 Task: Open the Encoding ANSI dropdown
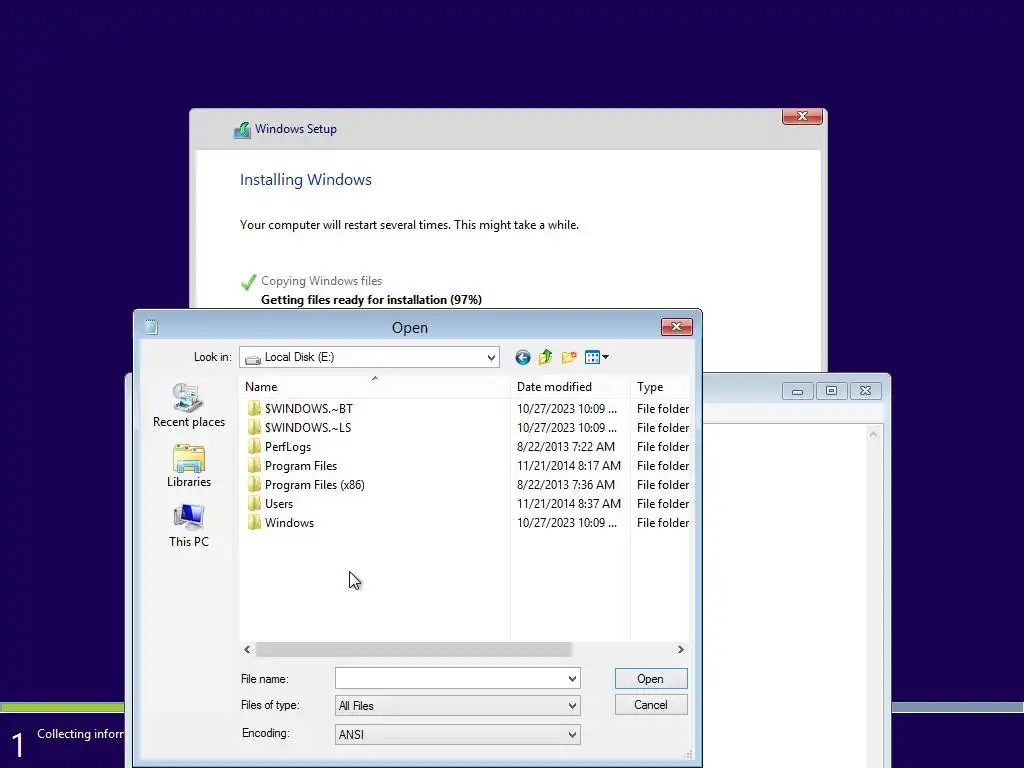coord(572,735)
